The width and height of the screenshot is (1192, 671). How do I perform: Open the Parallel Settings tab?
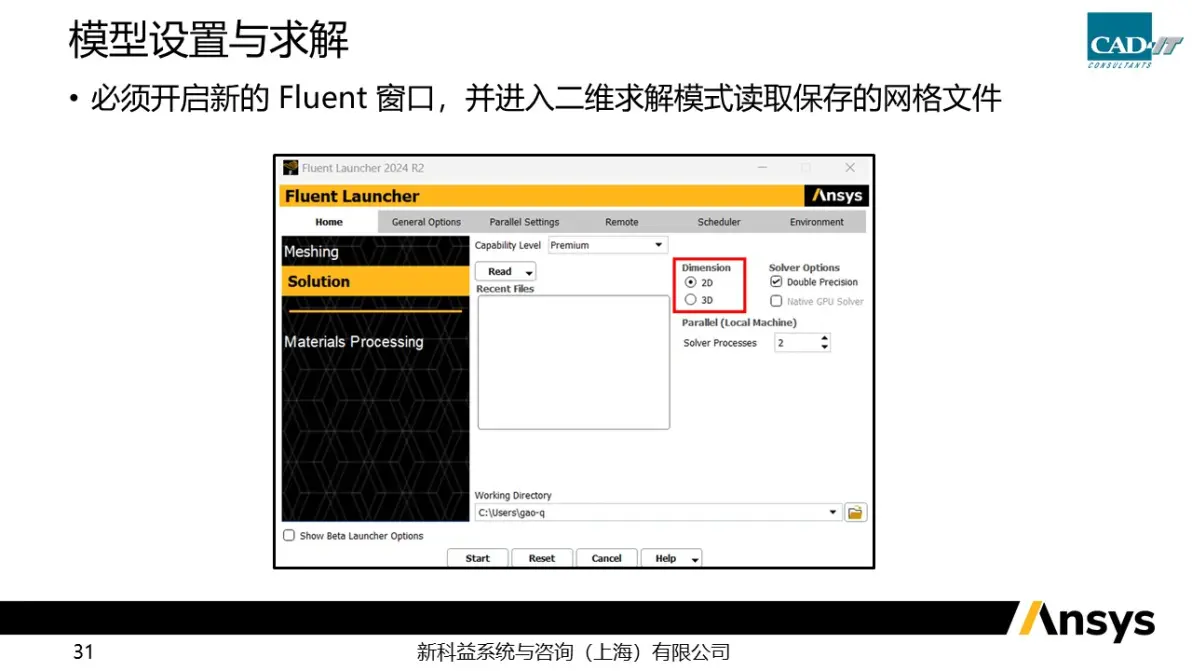point(525,223)
